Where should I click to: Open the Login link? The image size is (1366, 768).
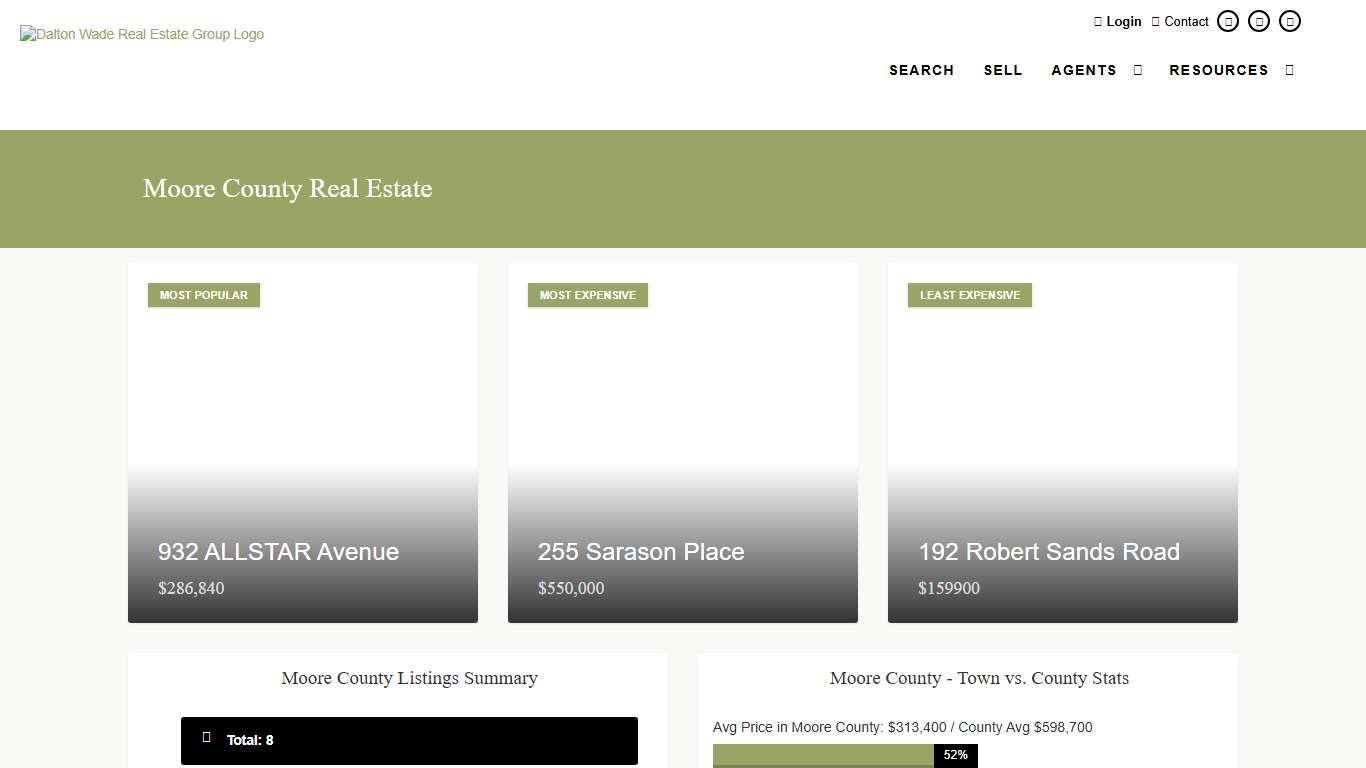1123,21
